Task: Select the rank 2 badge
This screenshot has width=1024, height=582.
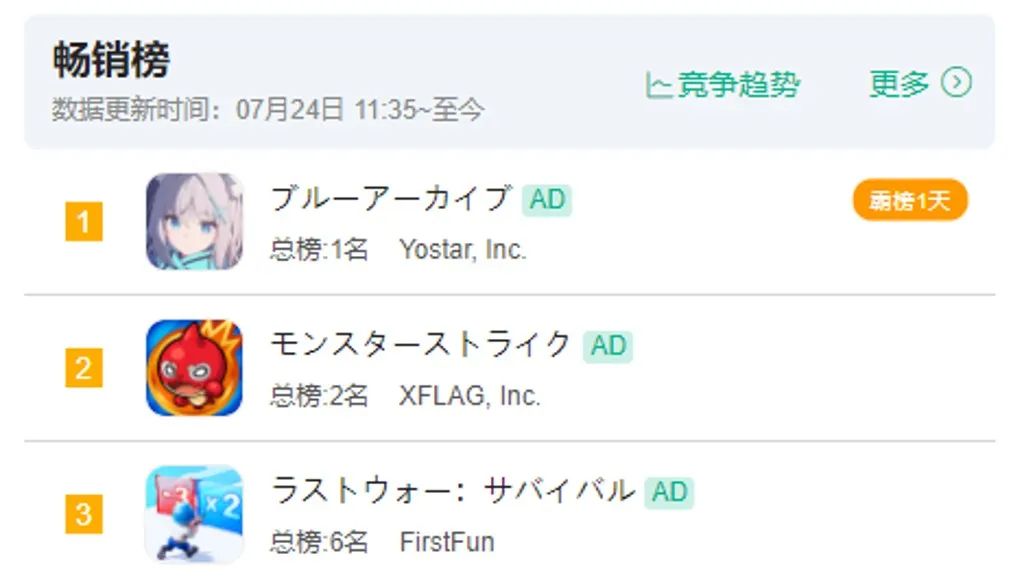Action: (84, 368)
